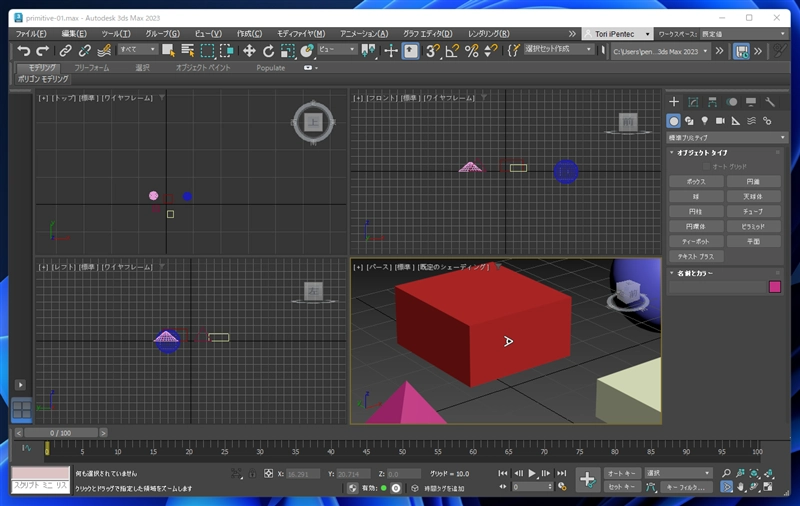Image resolution: width=800 pixels, height=506 pixels.
Task: Open the '標準プリミティブ' category dropdown
Action: 727,138
